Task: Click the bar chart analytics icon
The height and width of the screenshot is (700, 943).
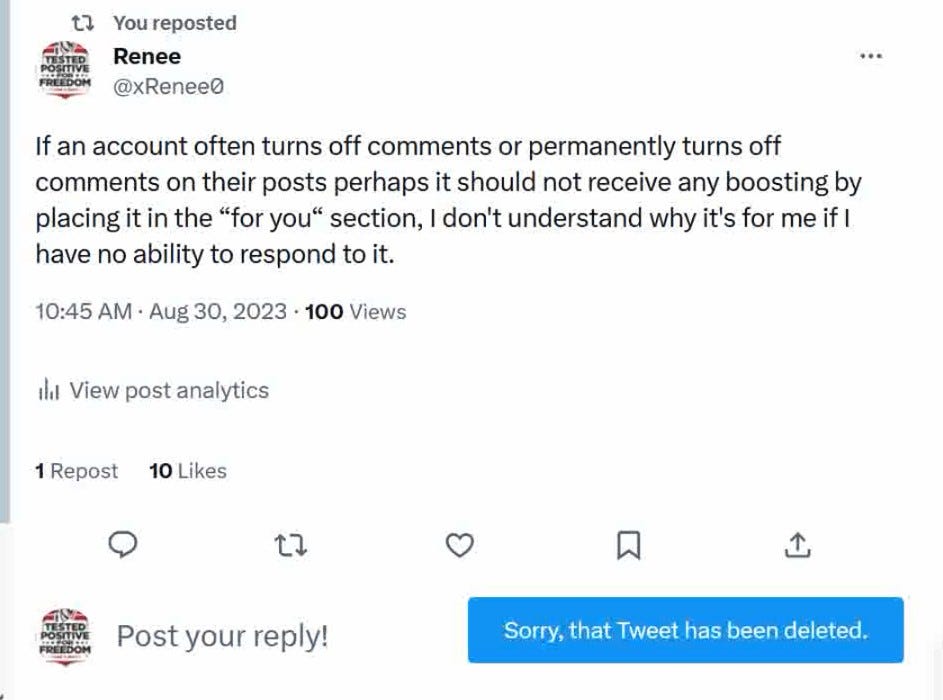Action: pyautogui.click(x=49, y=390)
